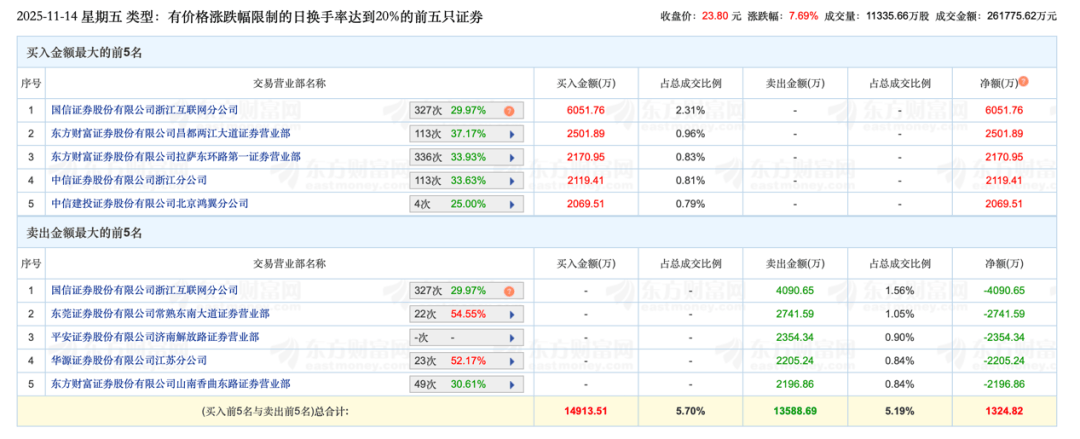Click the -2196.86 net value for 山南香曲东路
Image resolution: width=1080 pixels, height=439 pixels.
(1004, 384)
